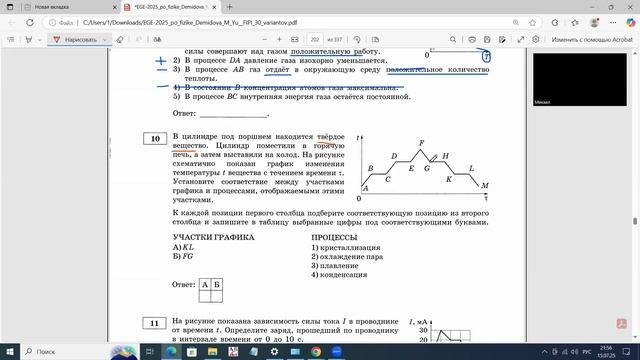This screenshot has width=640, height=360.
Task: Click the text '1) кристаллизация'
Action: point(346,248)
